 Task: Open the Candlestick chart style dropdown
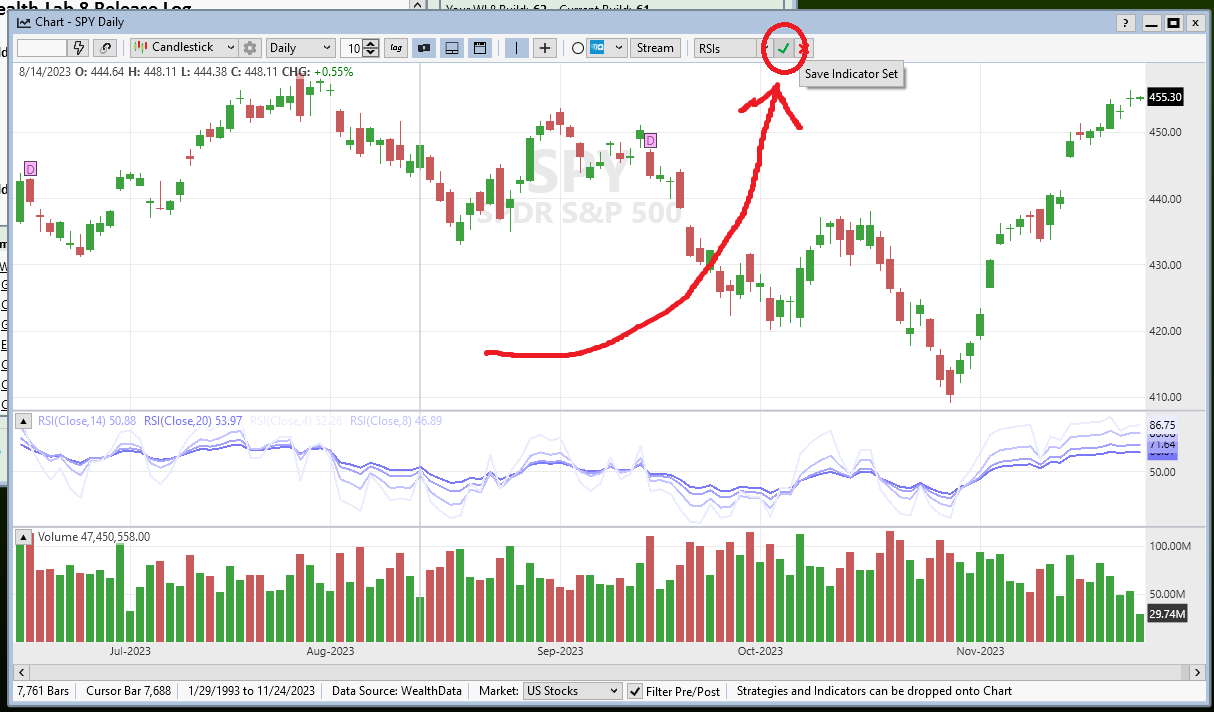pyautogui.click(x=184, y=47)
